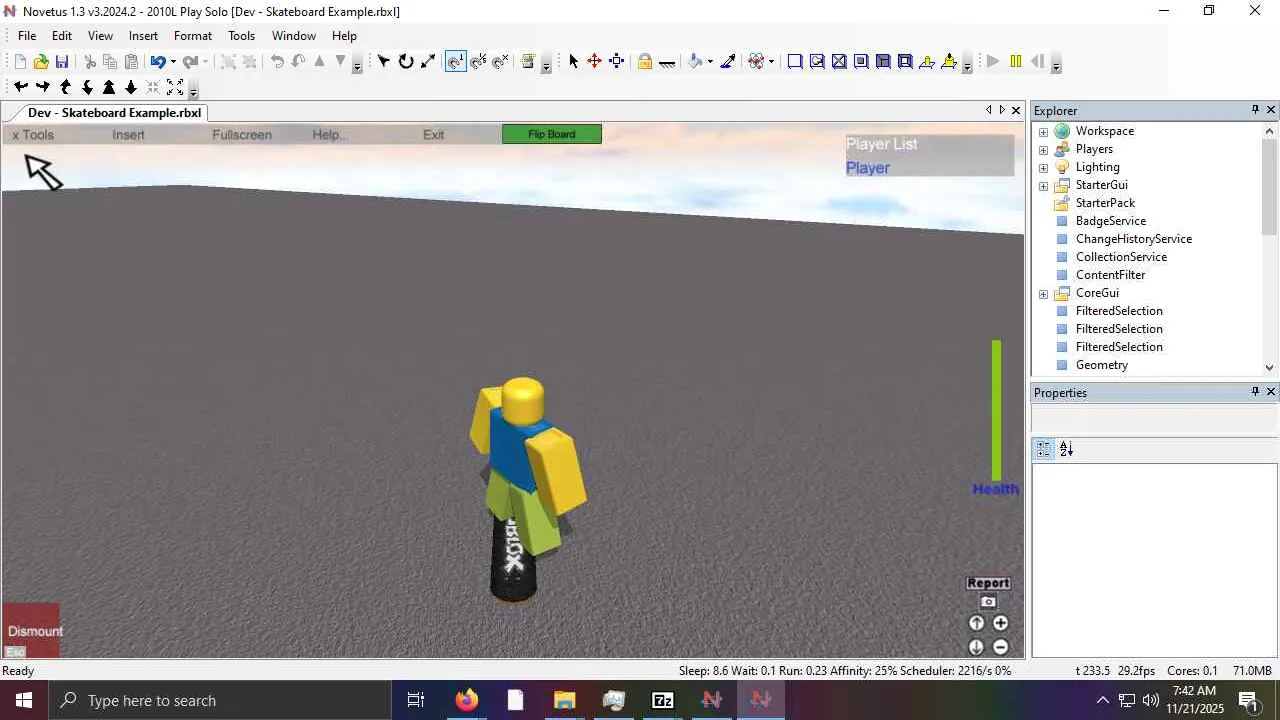Open the material picker dropdown arrow
Viewport: 1280px width, 720px height.
click(710, 62)
